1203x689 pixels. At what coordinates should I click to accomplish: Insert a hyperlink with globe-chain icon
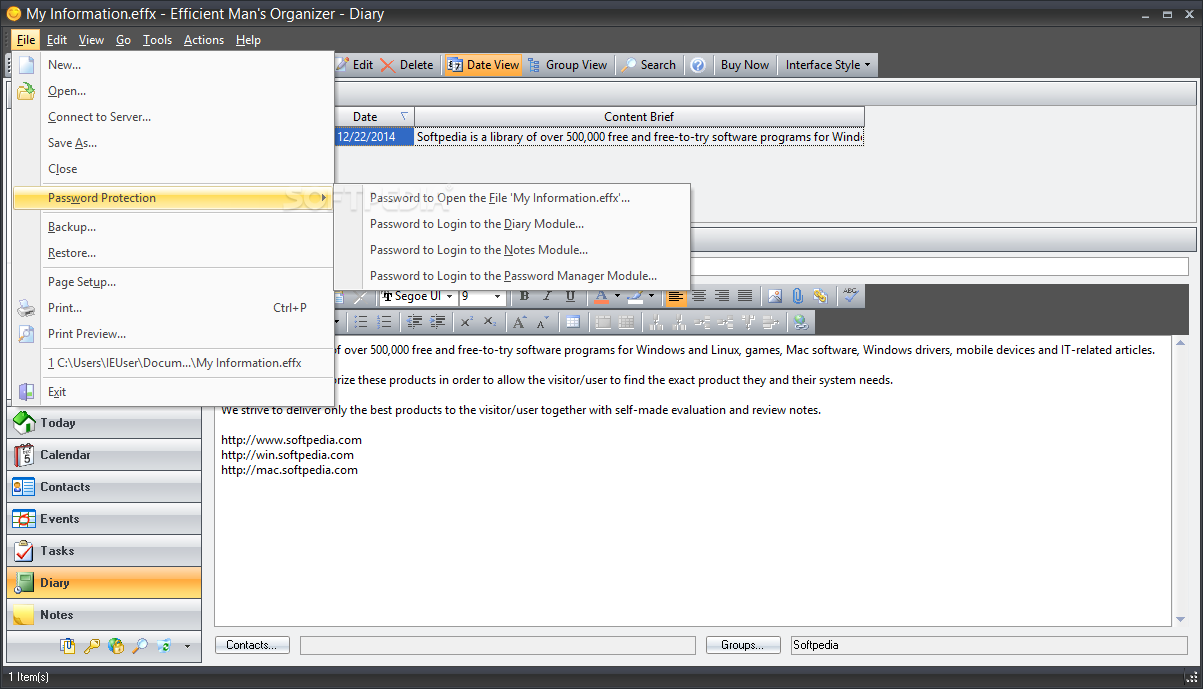pos(800,322)
